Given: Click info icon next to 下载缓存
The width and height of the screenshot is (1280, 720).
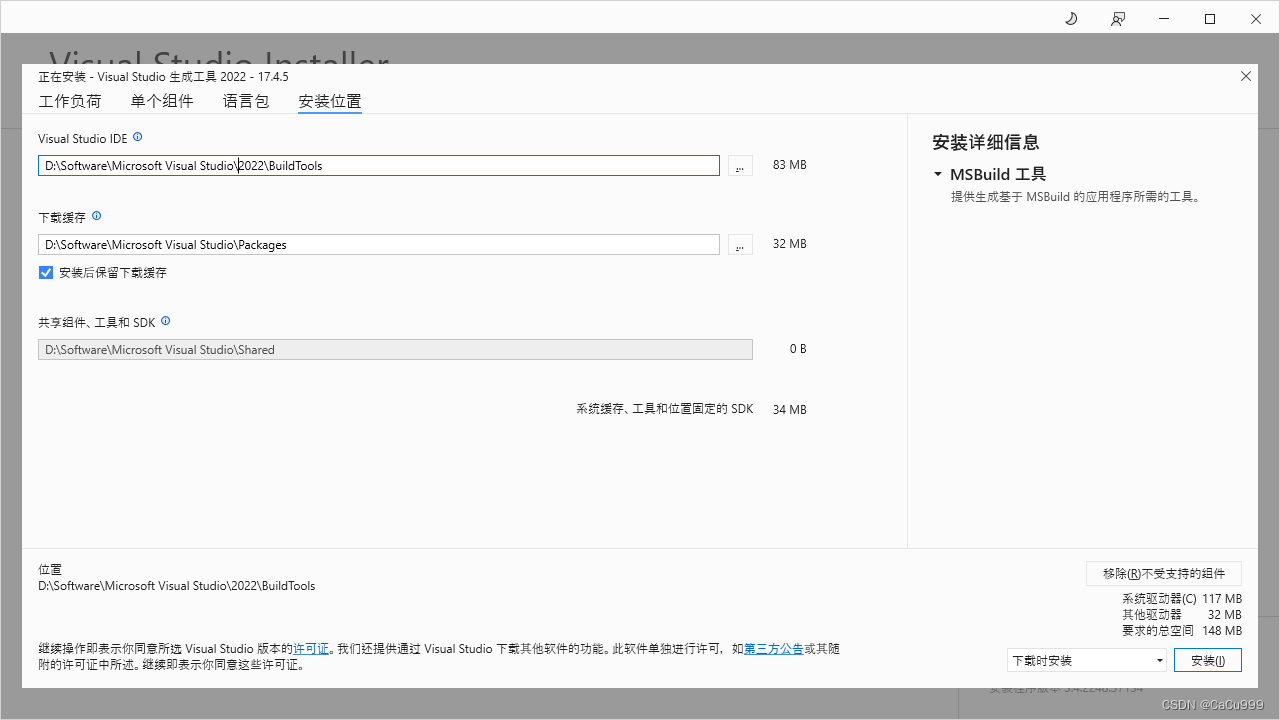Looking at the screenshot, I should click(x=97, y=216).
